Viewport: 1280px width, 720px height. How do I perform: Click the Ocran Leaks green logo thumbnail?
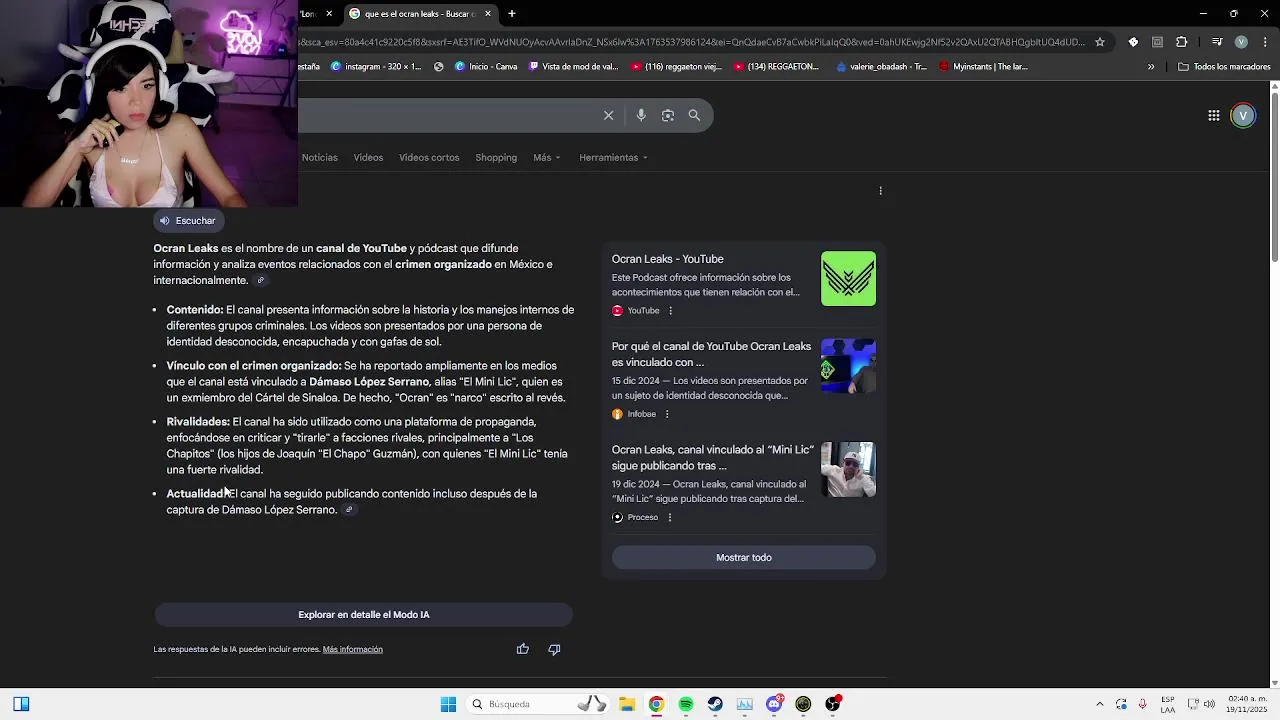click(x=848, y=279)
